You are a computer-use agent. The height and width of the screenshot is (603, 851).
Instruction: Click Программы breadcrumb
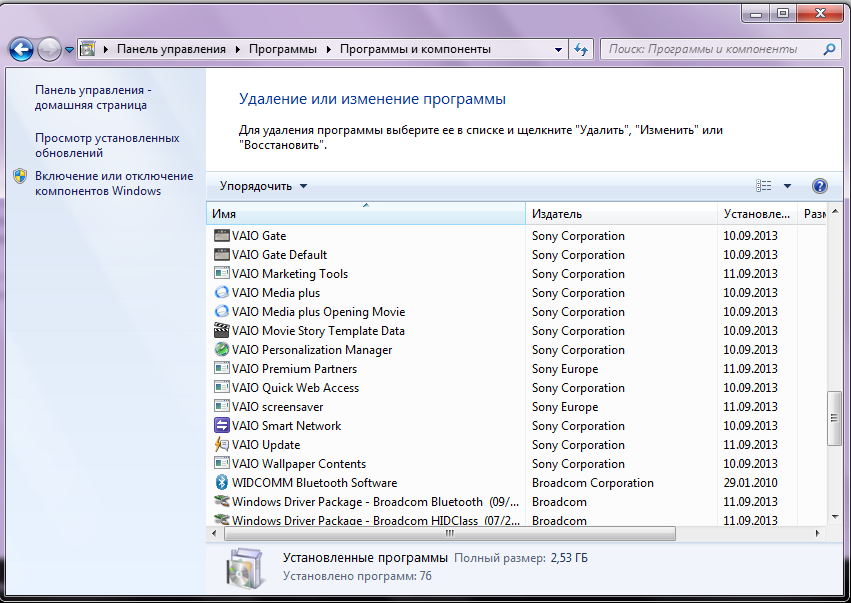pos(283,49)
